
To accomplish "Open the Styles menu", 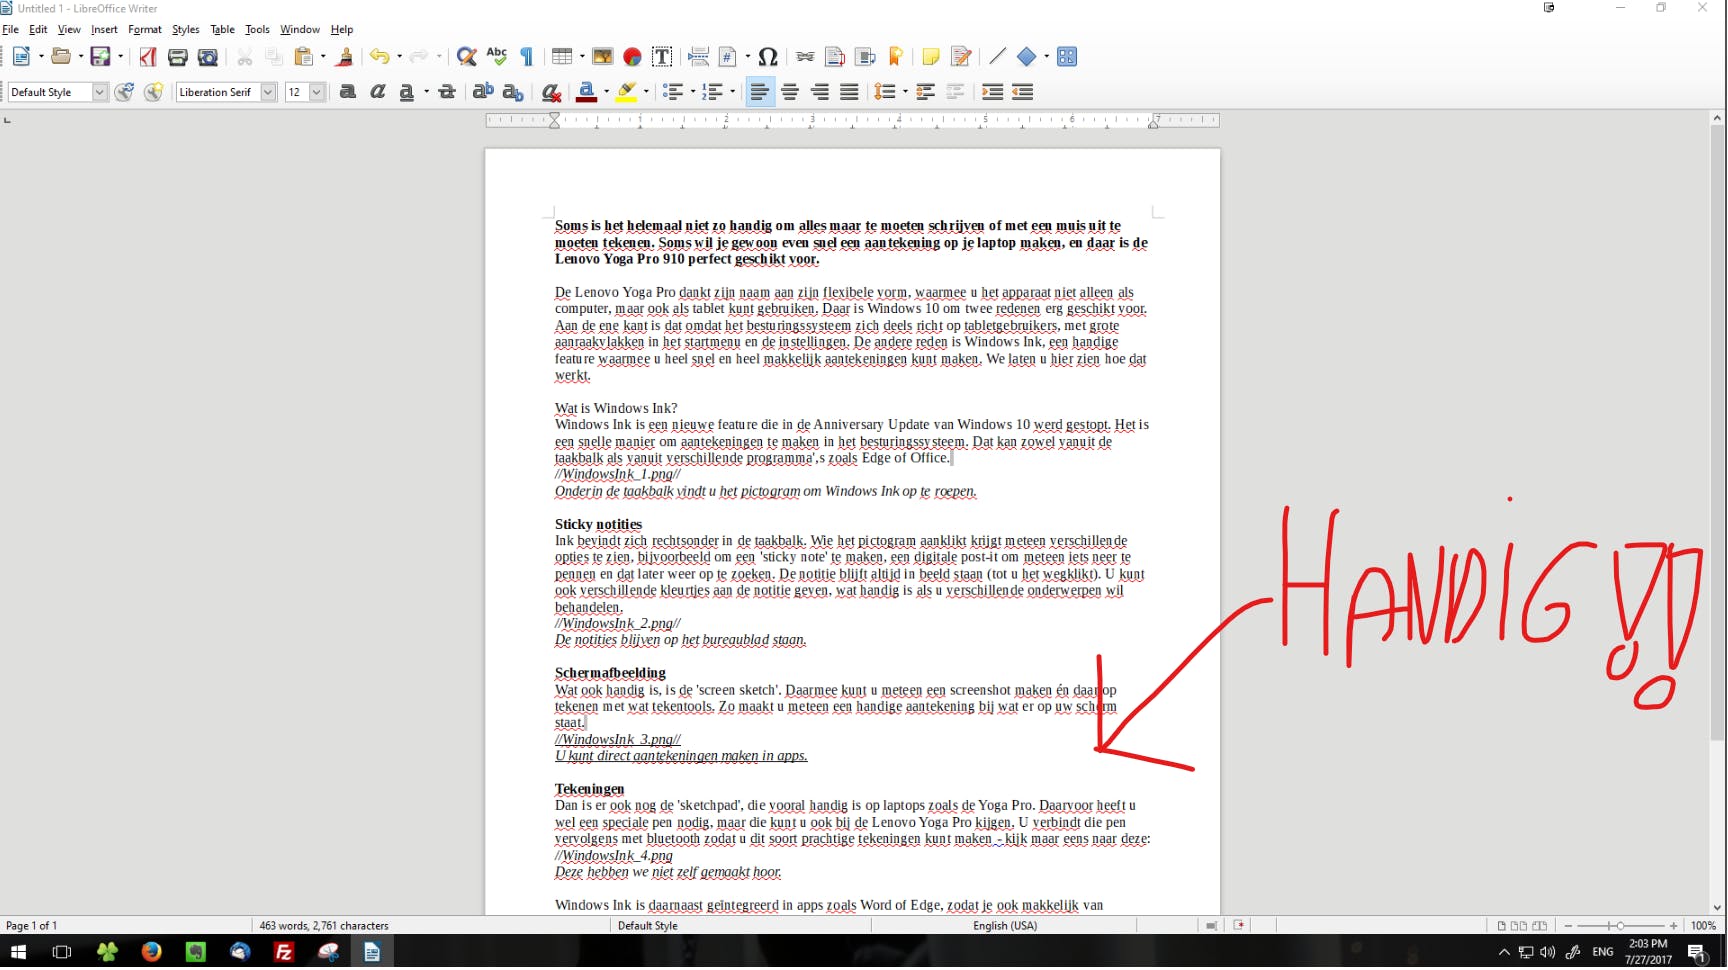I will click(x=185, y=30).
